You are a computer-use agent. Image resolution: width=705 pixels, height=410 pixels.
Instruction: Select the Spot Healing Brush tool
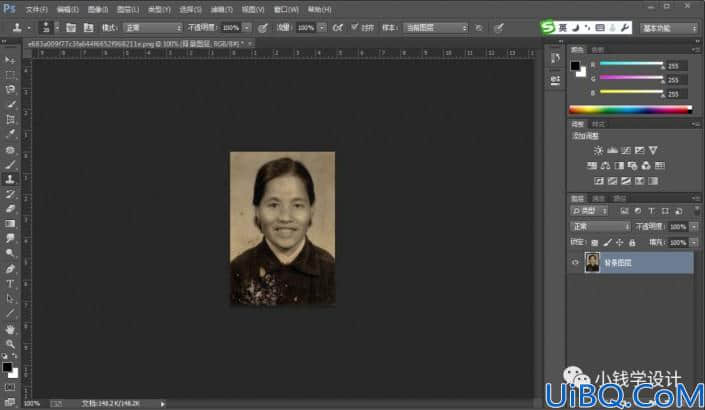[10, 150]
